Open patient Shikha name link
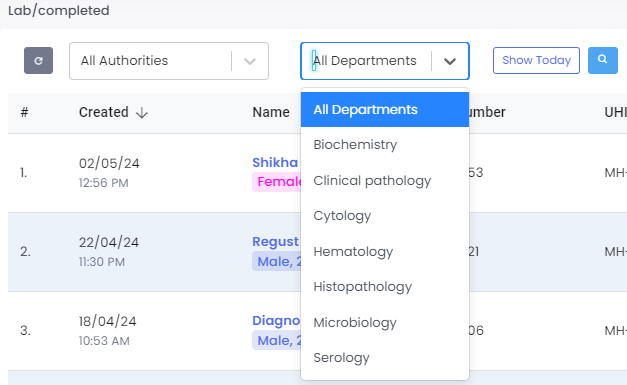The image size is (627, 385). [x=275, y=162]
